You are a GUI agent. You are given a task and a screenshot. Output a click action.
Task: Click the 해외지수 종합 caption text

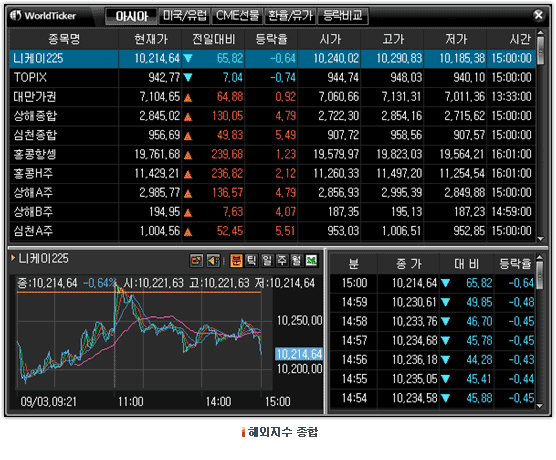[283, 432]
